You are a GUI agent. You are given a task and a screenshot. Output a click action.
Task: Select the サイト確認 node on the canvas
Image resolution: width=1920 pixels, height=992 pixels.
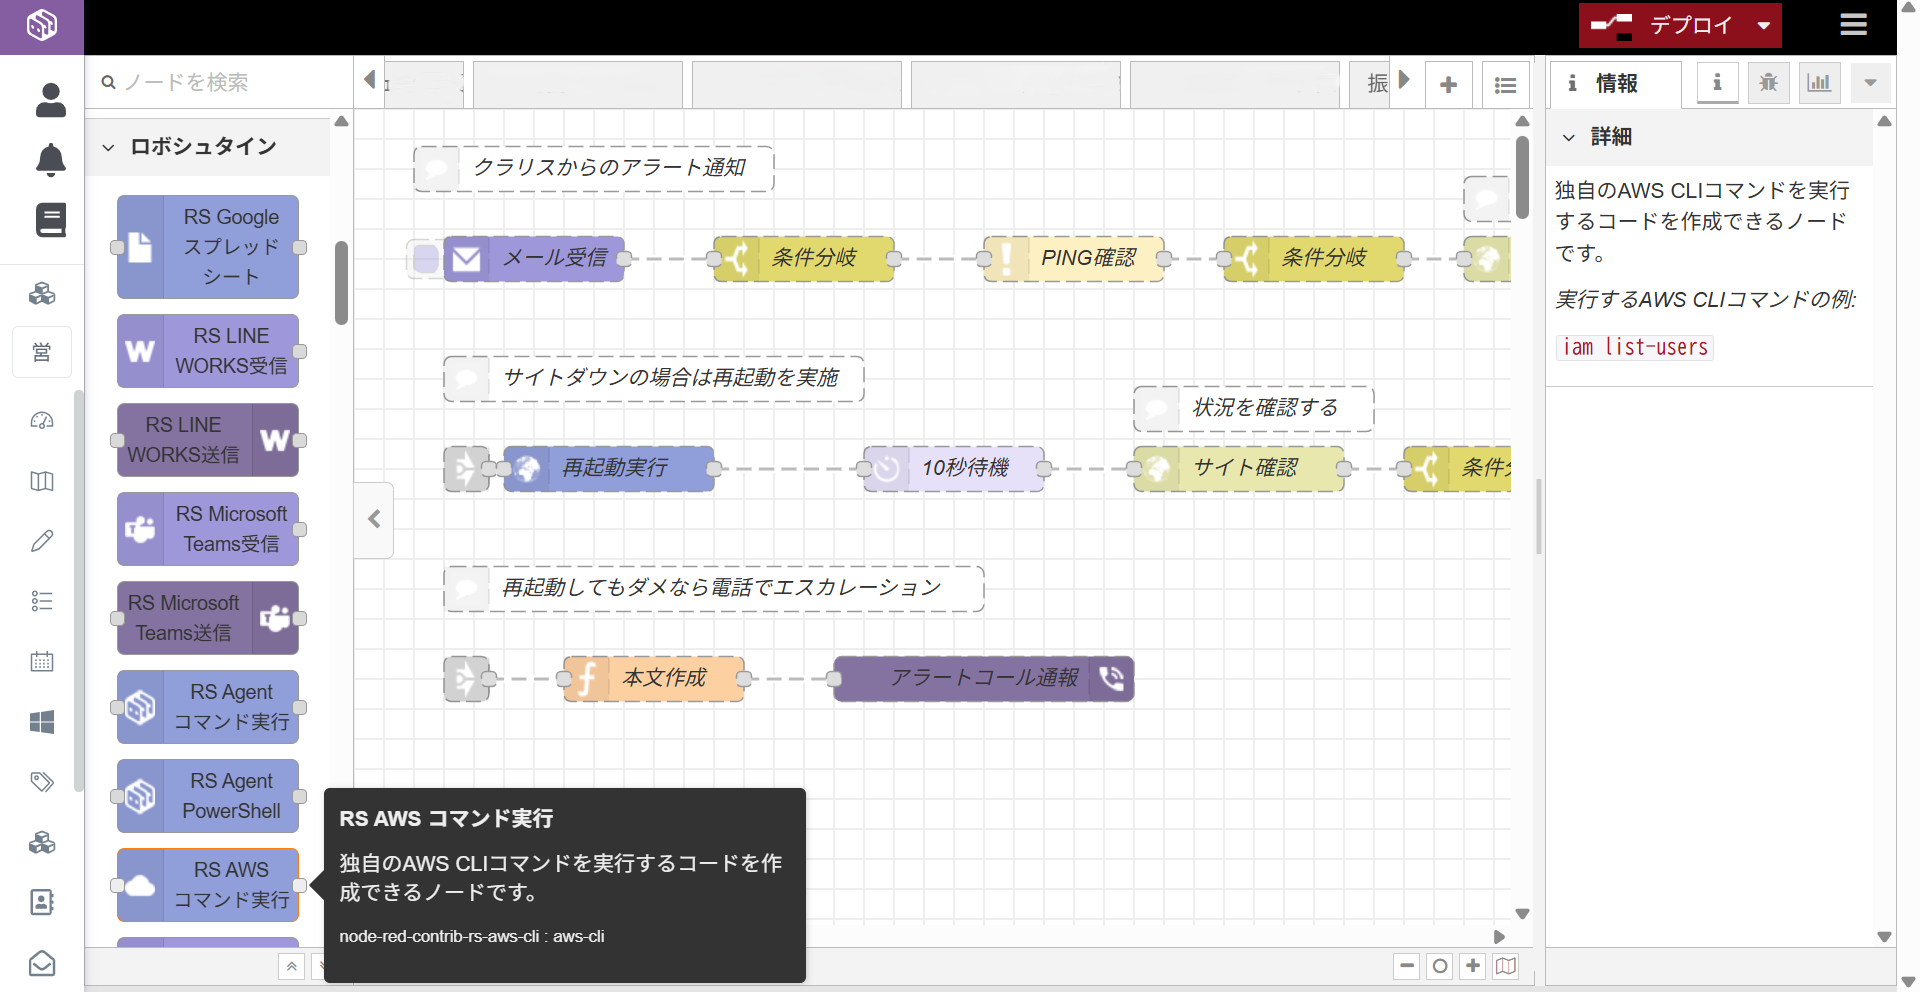point(1239,469)
